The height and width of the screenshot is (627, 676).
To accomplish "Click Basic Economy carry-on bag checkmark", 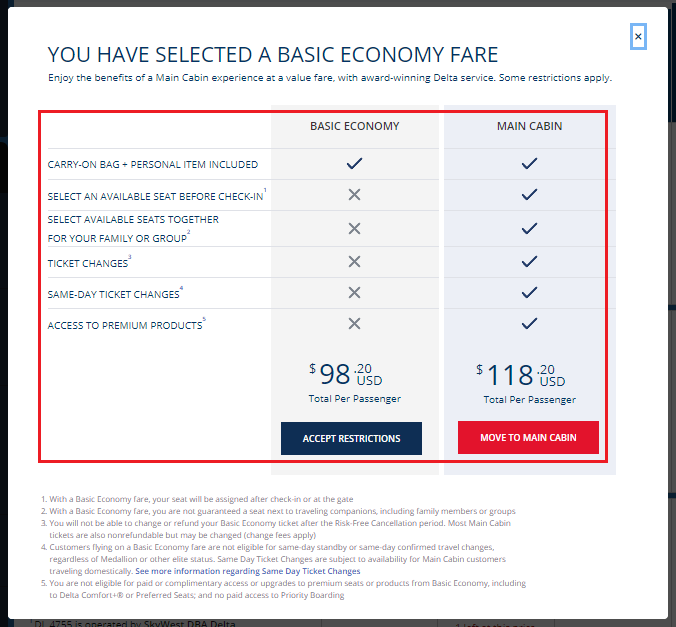I will click(x=353, y=164).
